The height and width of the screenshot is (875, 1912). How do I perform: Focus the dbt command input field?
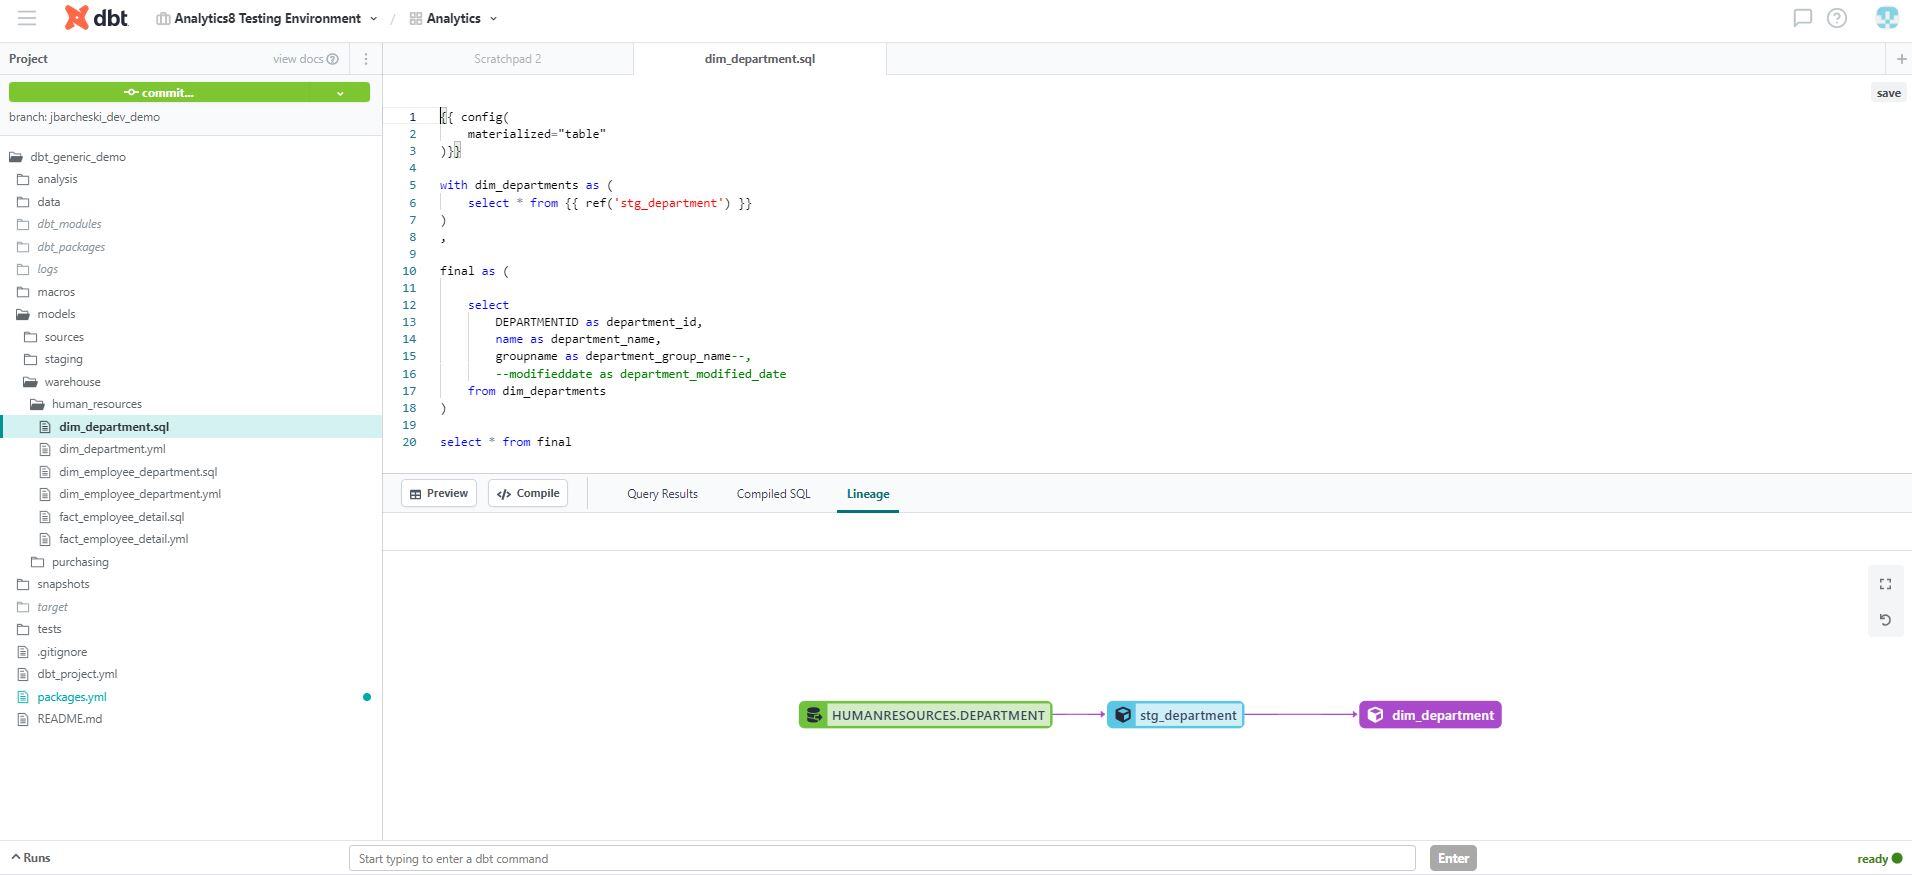pyautogui.click(x=881, y=858)
